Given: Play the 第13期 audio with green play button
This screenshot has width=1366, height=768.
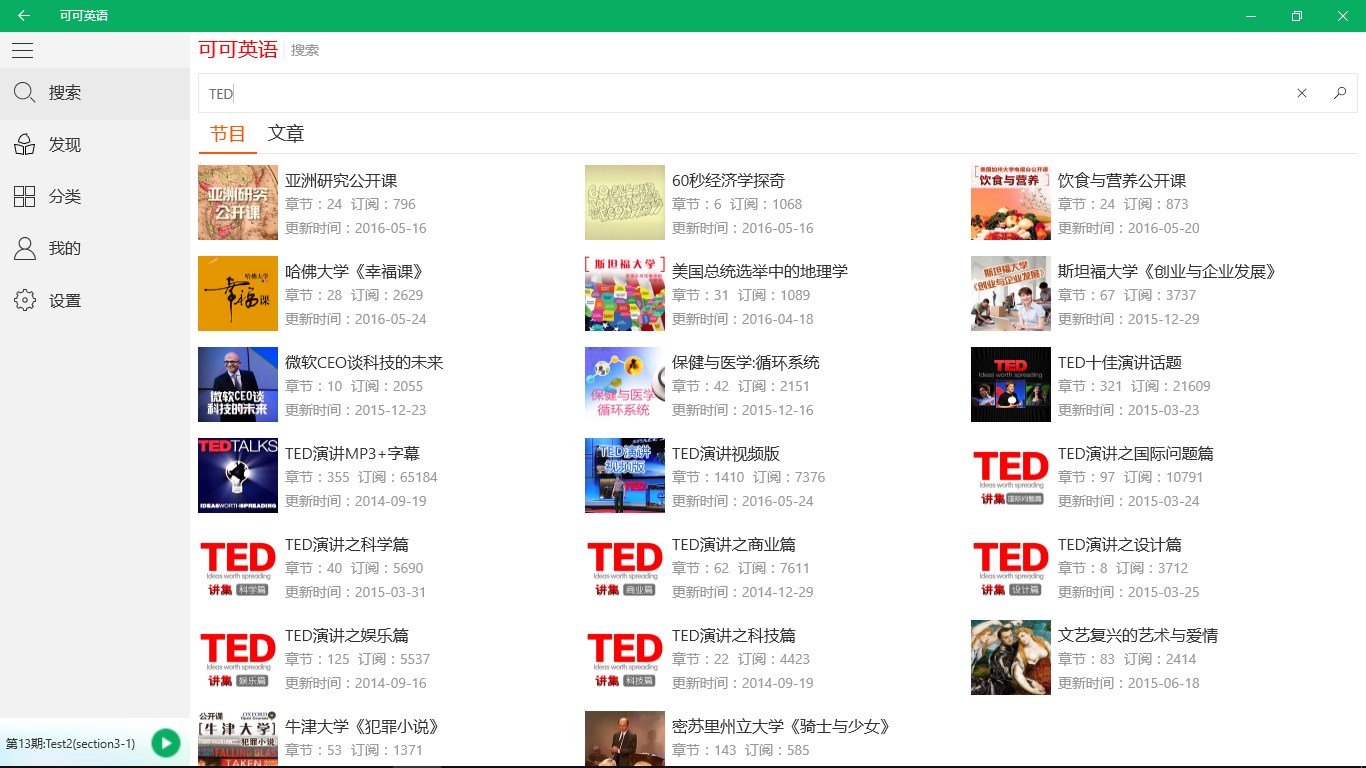Looking at the screenshot, I should click(165, 743).
